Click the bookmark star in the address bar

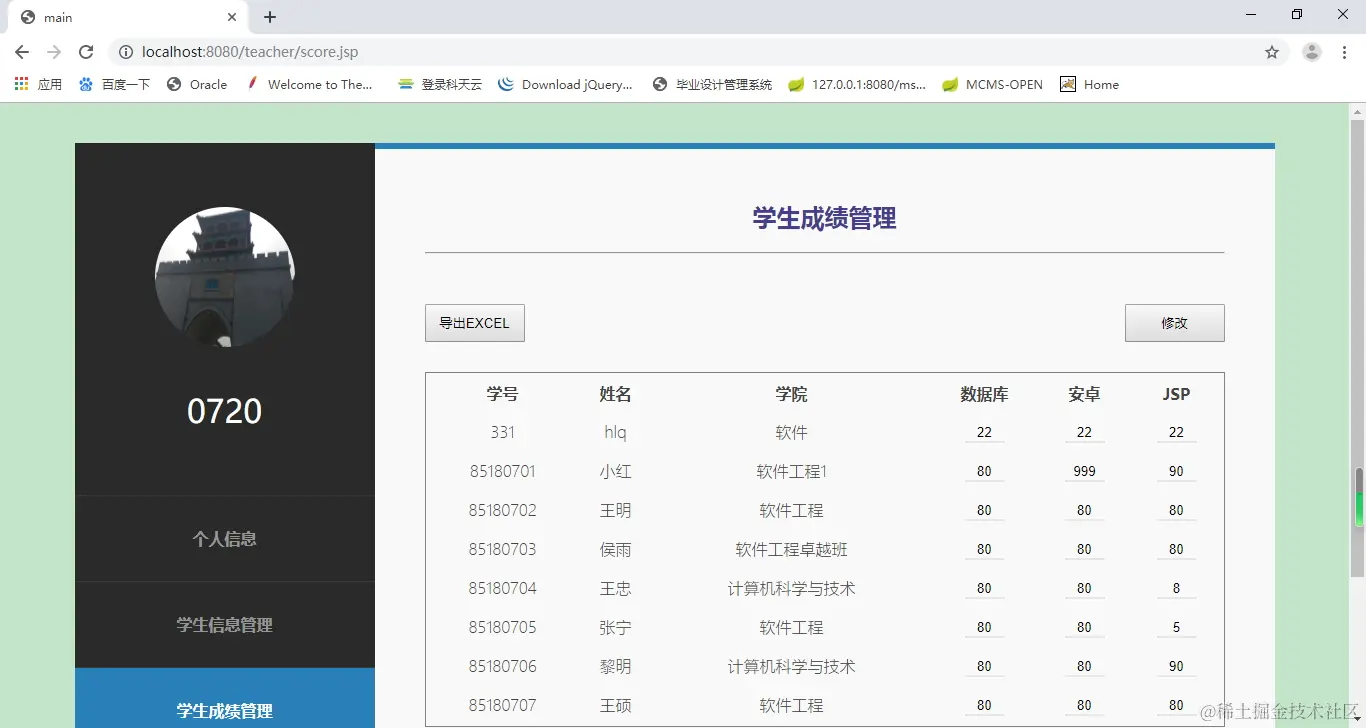(x=1271, y=51)
